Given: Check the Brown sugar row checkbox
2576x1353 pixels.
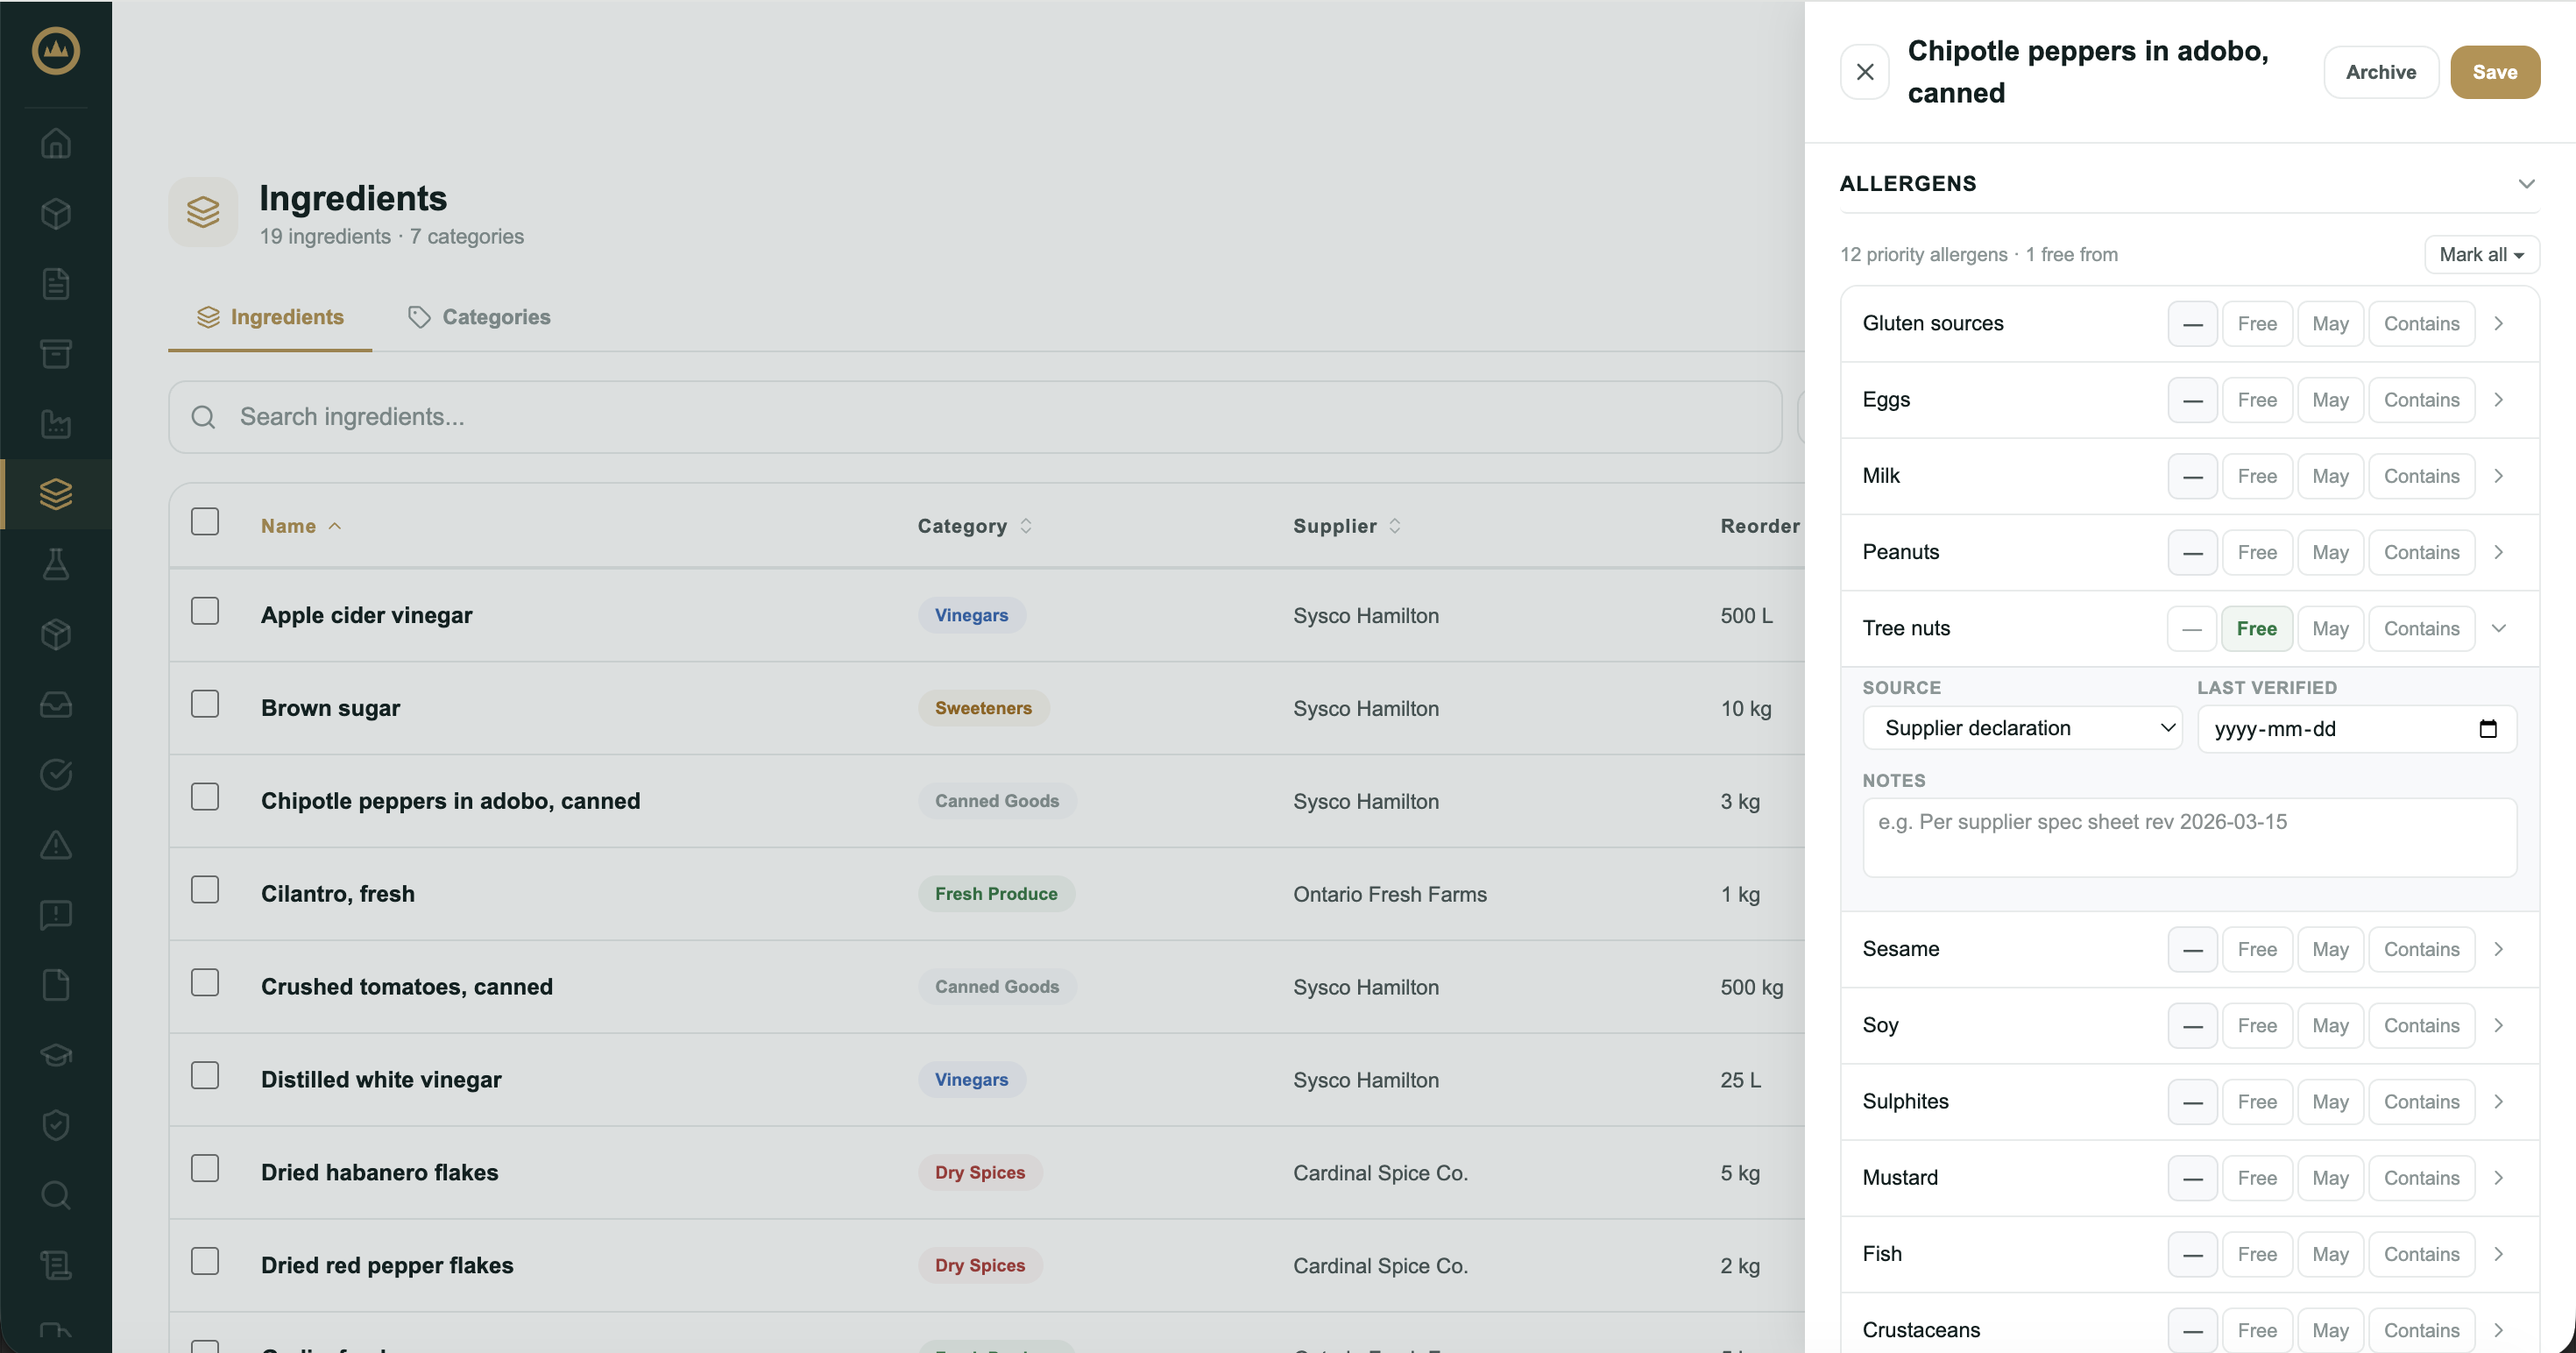Looking at the screenshot, I should (205, 704).
